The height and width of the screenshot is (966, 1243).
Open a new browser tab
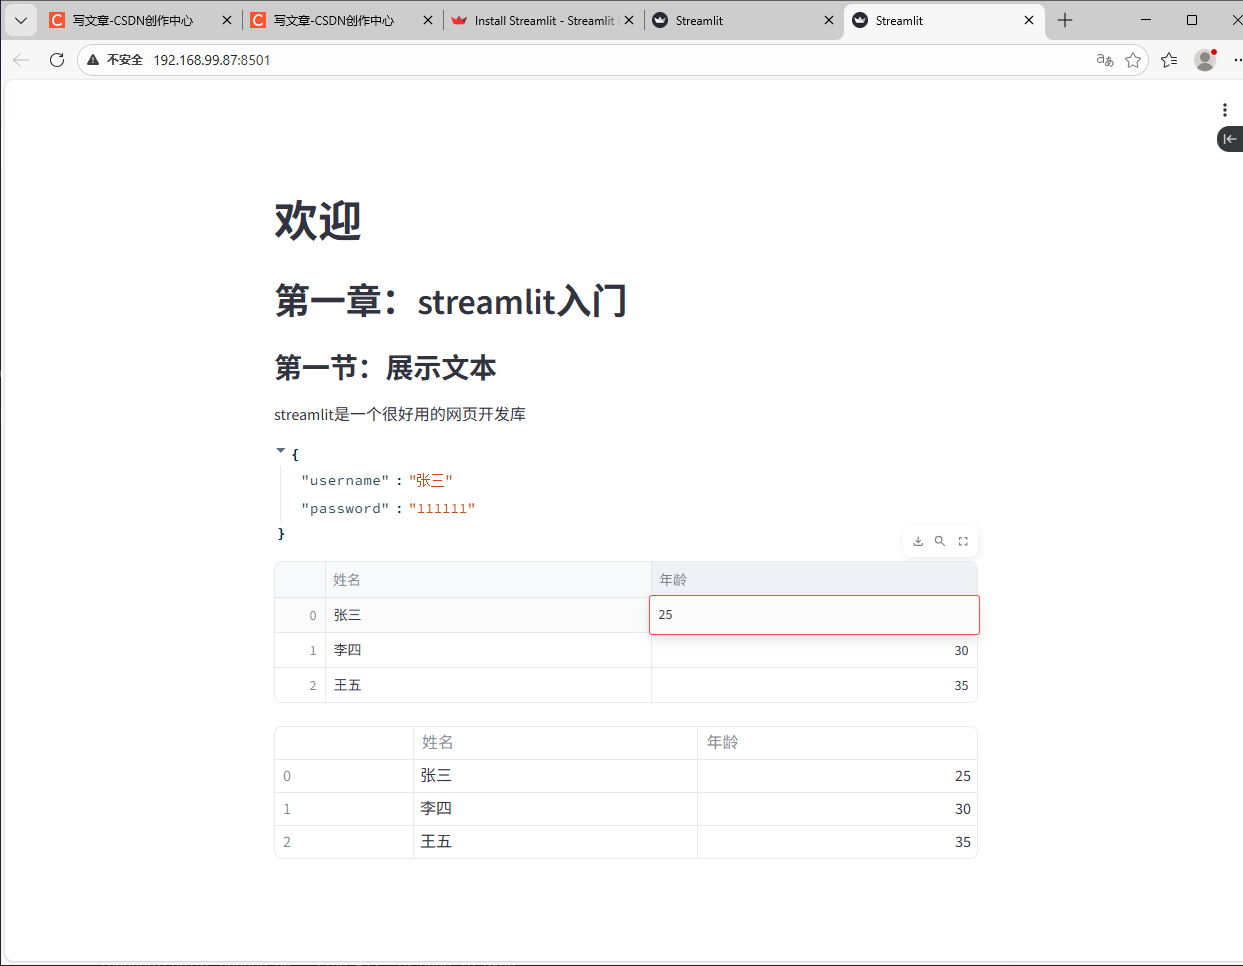(1065, 20)
